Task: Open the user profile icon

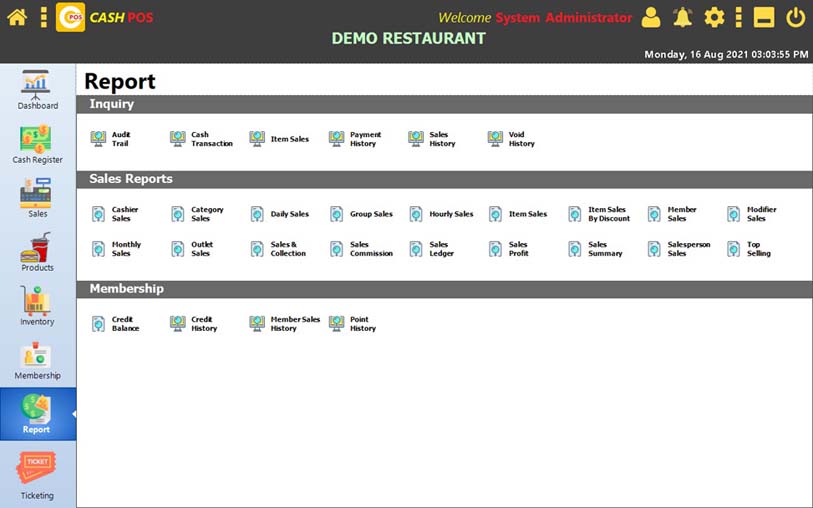Action: [651, 17]
